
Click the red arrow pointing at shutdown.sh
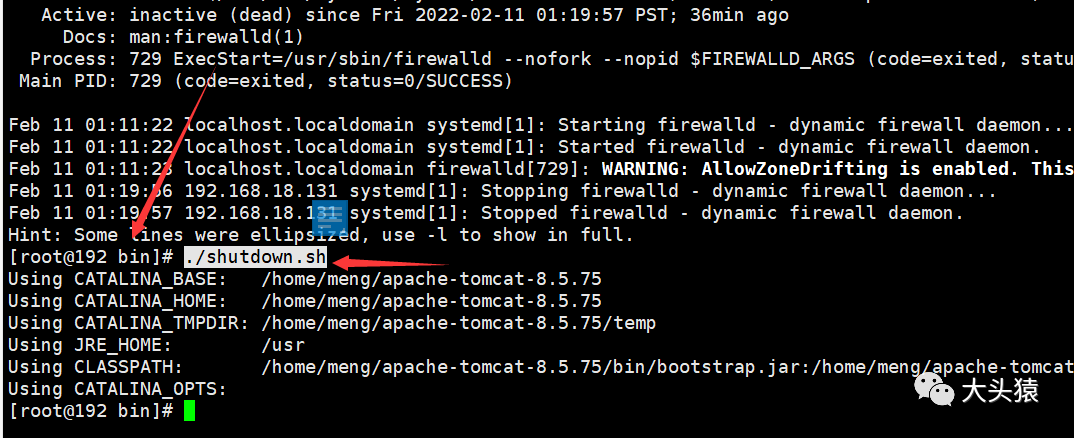389,262
